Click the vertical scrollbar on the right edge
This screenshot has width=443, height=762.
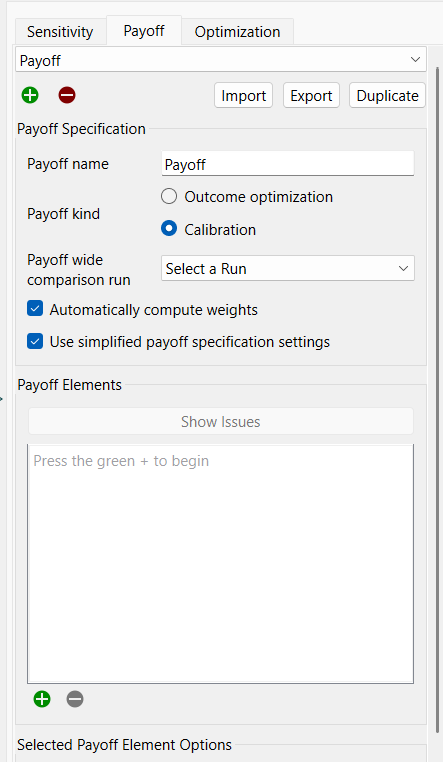coord(438,398)
